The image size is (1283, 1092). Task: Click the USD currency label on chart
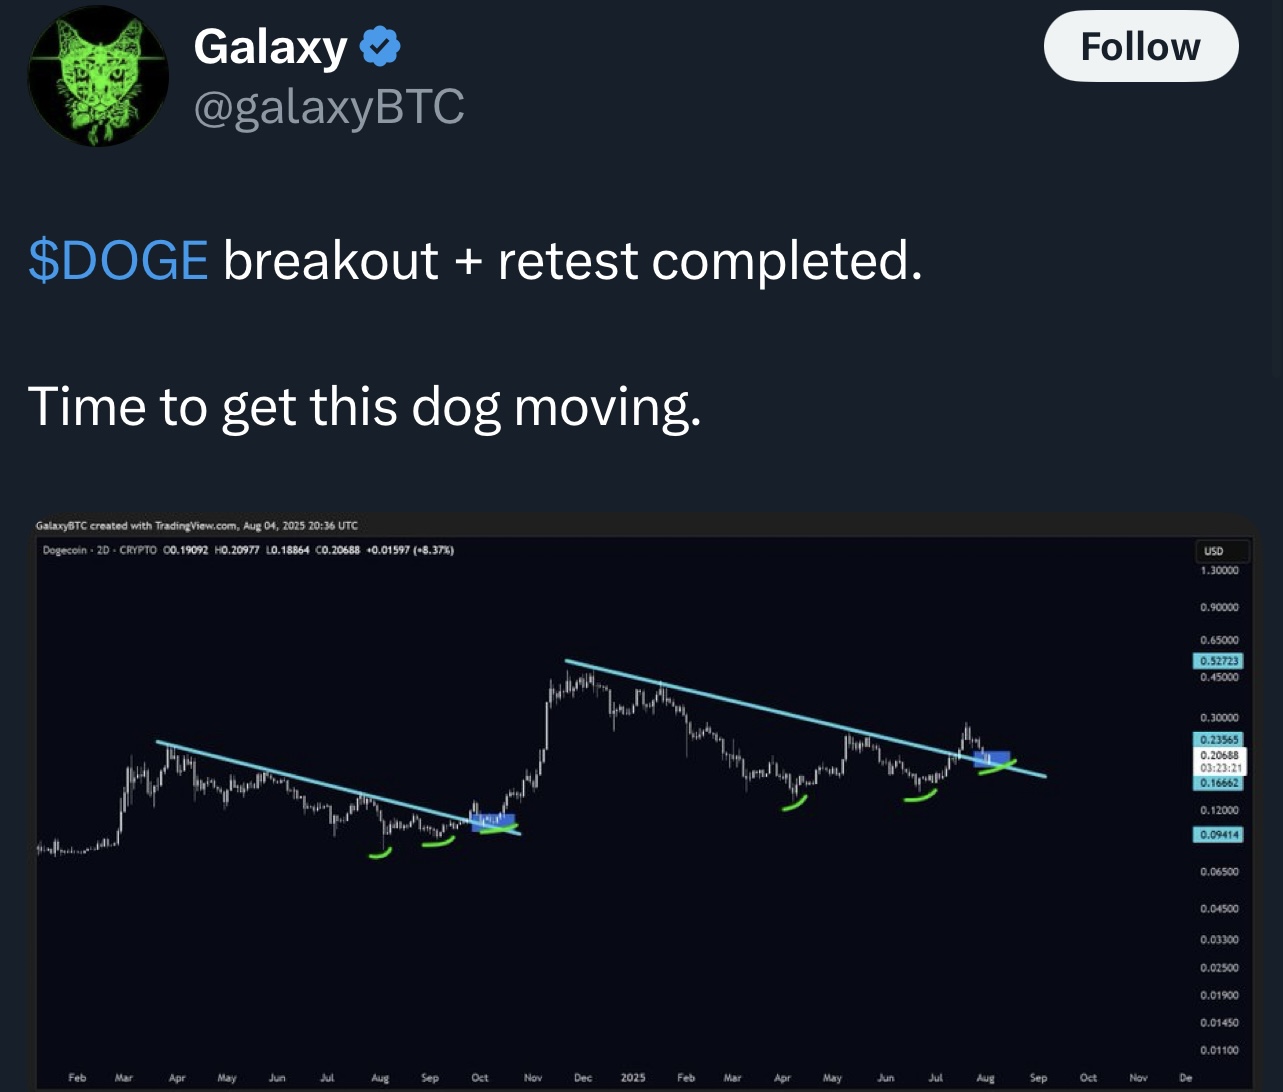[1213, 551]
